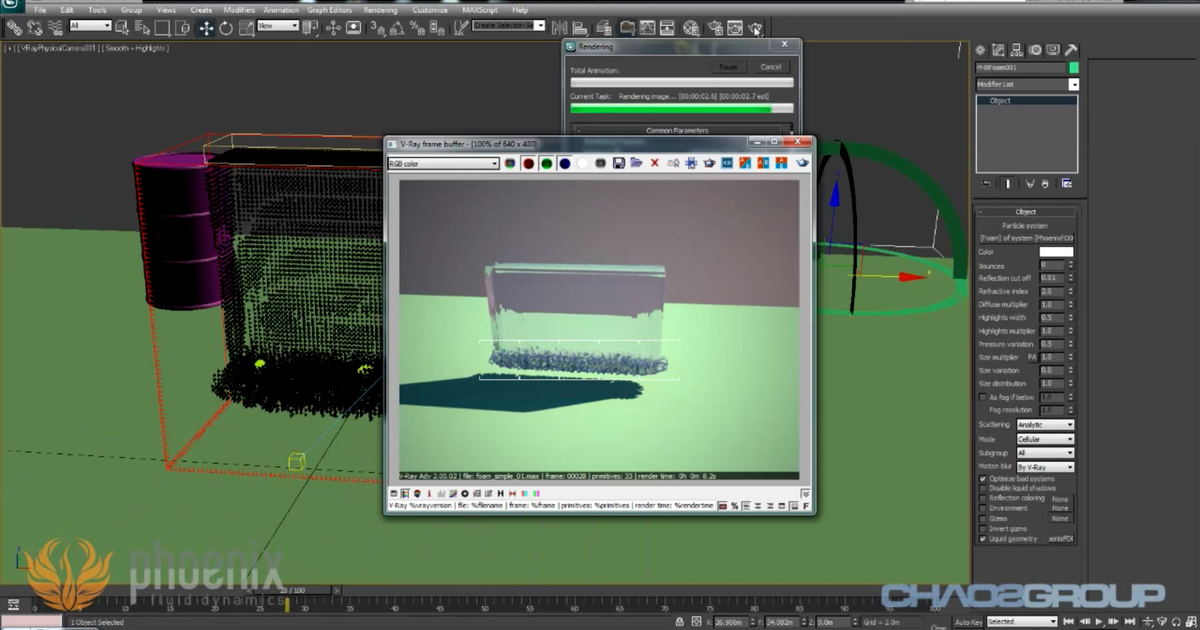The height and width of the screenshot is (630, 1200).
Task: Switch to red channel in frame buffer
Action: pyautogui.click(x=528, y=163)
